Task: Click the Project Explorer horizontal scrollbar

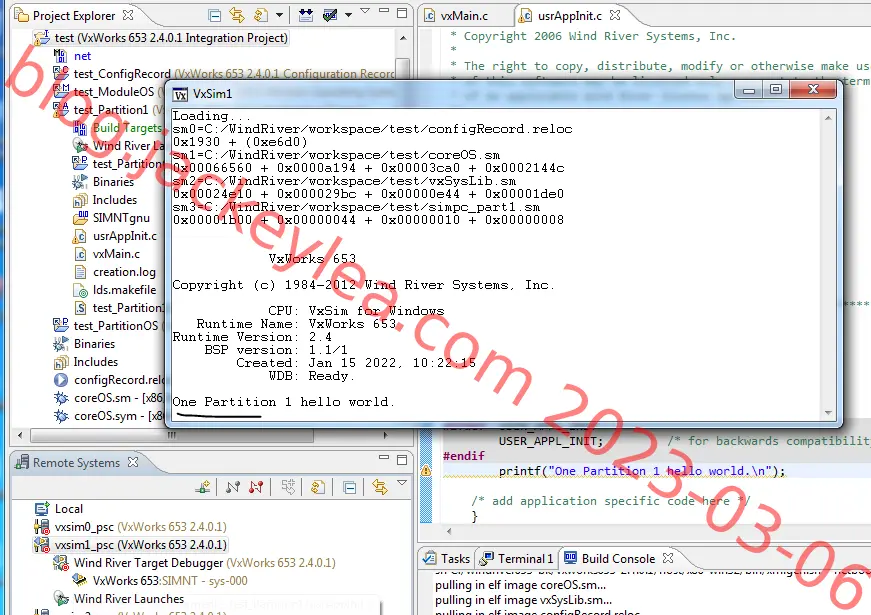Action: click(172, 435)
